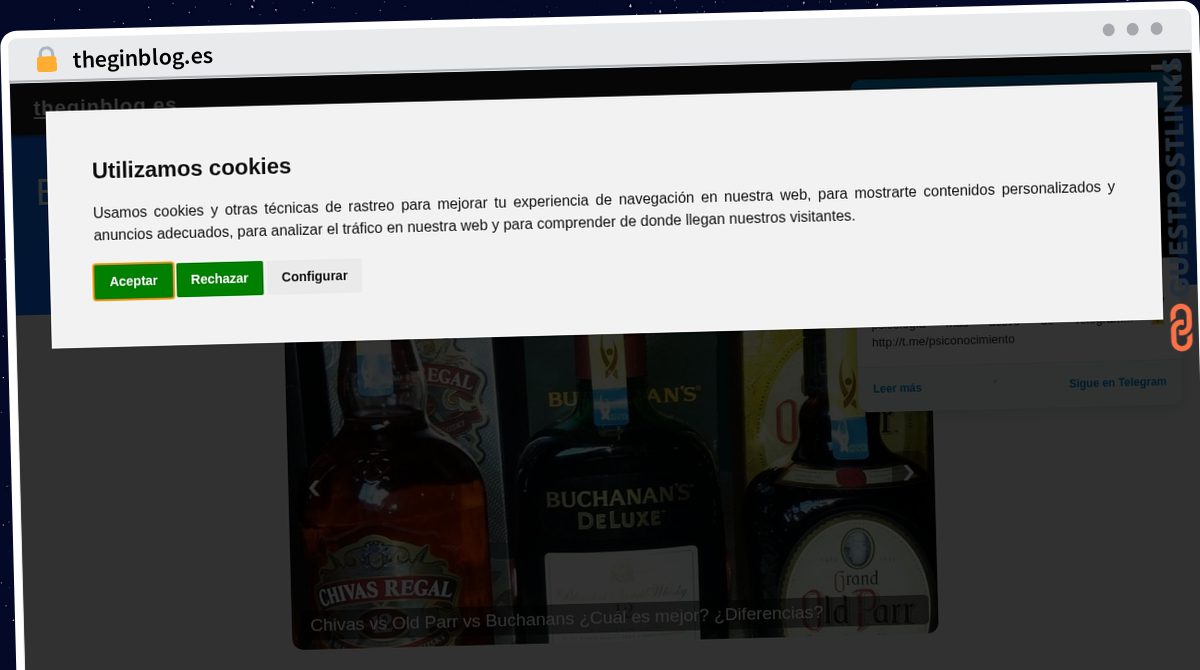Select the Utilizamos cookies heading
The height and width of the screenshot is (670, 1200).
coord(191,167)
